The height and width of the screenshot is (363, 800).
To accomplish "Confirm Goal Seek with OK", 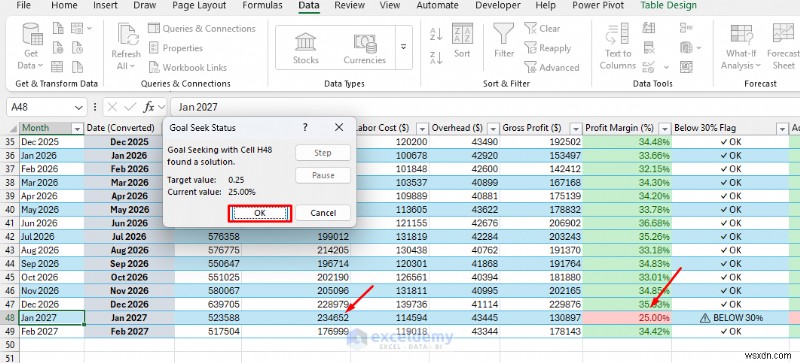I will tap(260, 213).
